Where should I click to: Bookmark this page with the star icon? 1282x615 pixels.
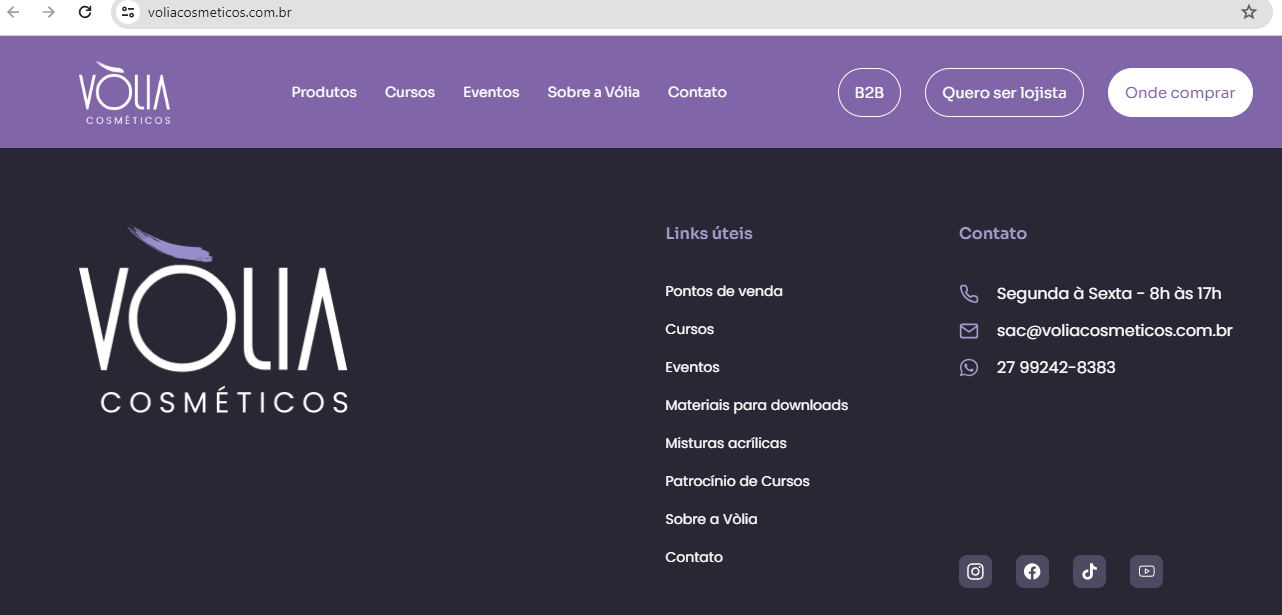tap(1249, 12)
